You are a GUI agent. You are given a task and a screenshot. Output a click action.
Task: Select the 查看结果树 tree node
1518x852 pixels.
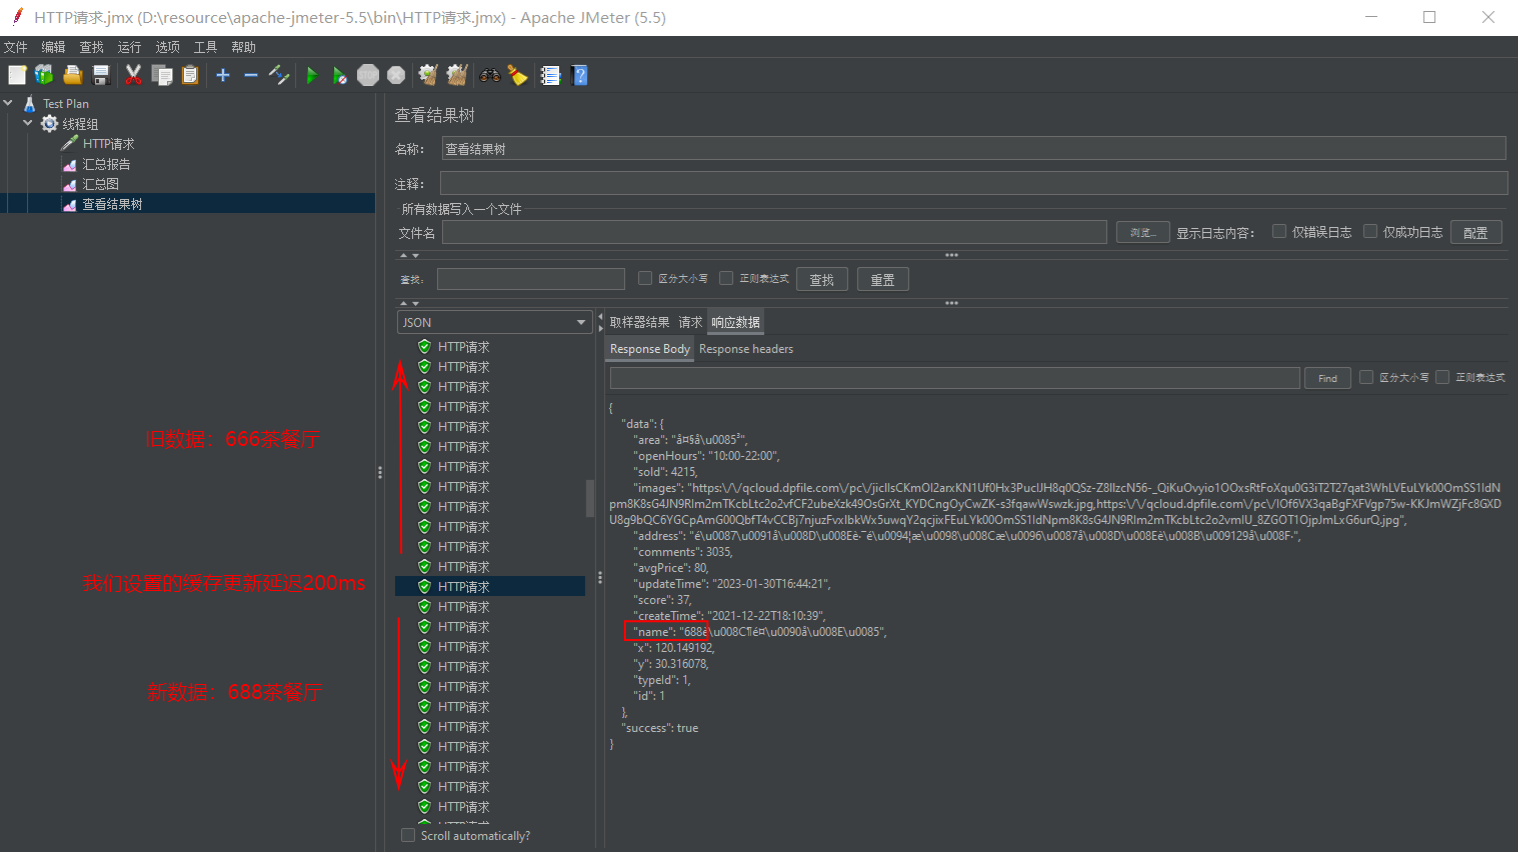click(x=112, y=204)
